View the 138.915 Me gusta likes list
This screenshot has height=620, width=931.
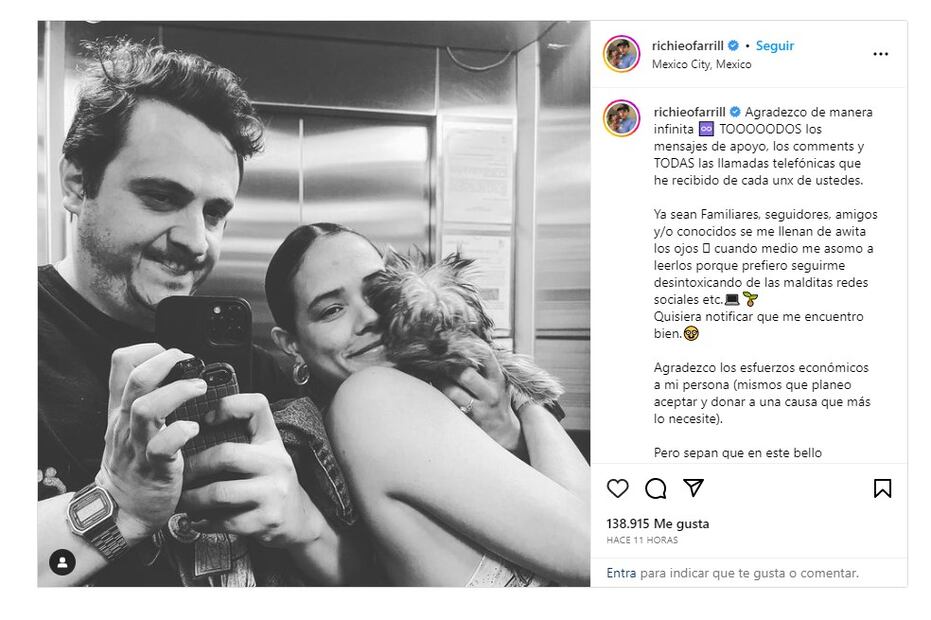[x=657, y=523]
